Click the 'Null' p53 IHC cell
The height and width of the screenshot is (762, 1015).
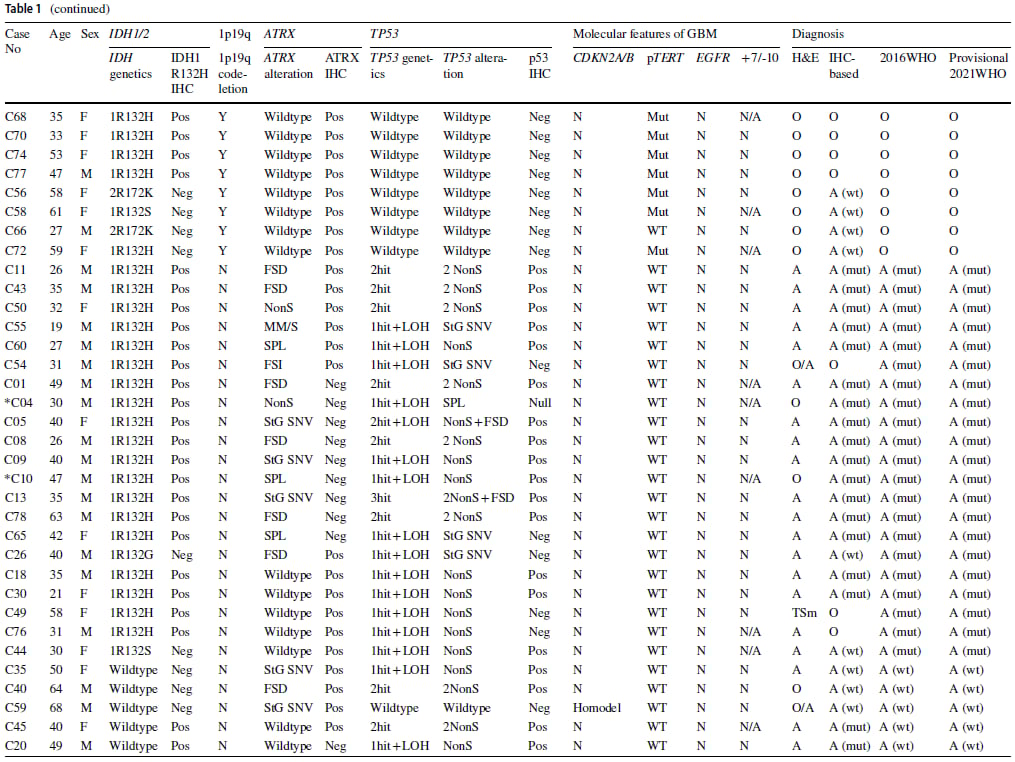(x=538, y=402)
